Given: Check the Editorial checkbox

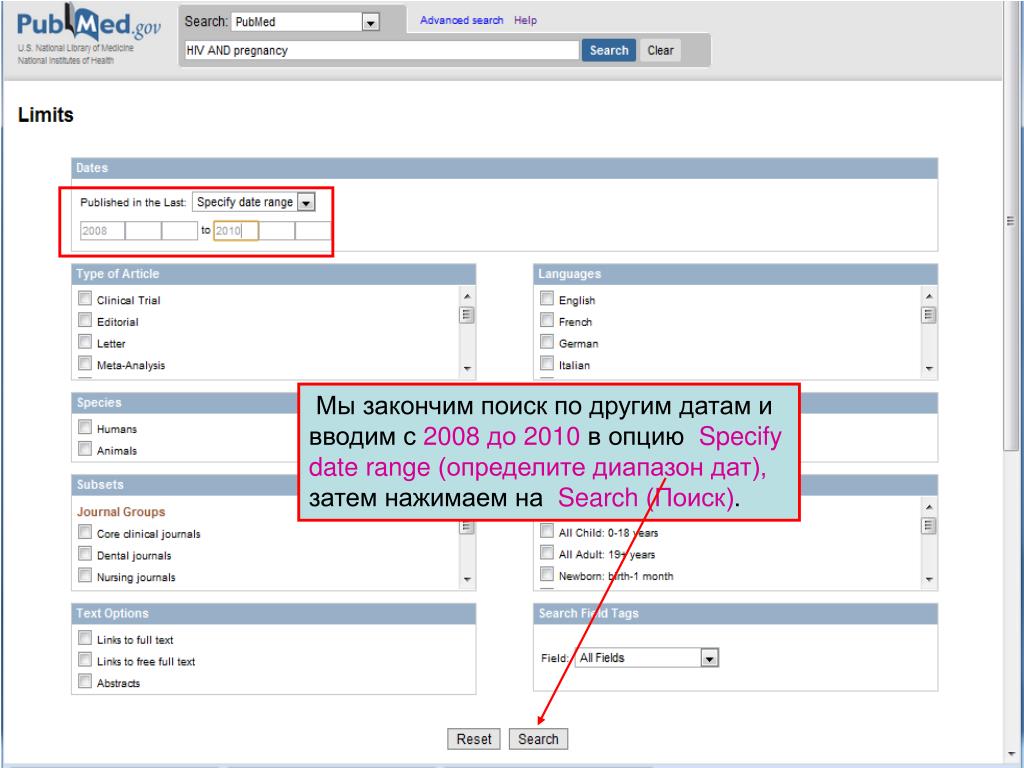Looking at the screenshot, I should click(x=85, y=320).
